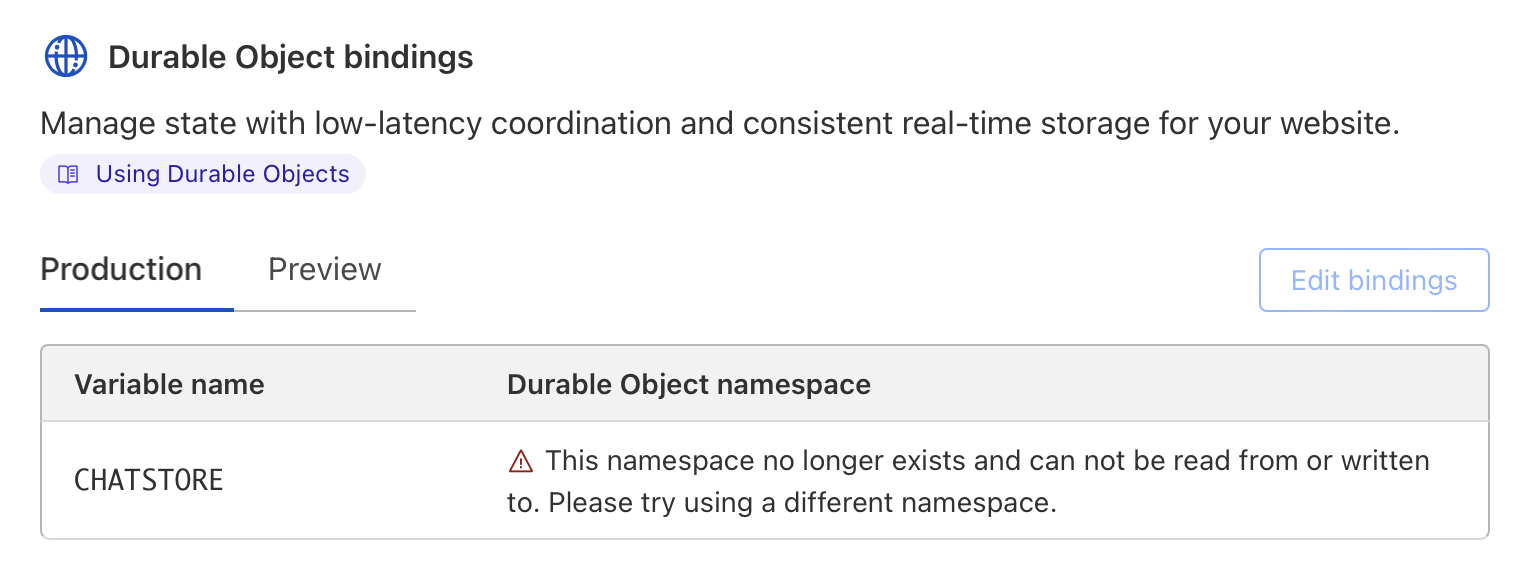Click the globe icon beside Durable Object bindings
1522x574 pixels.
(66, 57)
